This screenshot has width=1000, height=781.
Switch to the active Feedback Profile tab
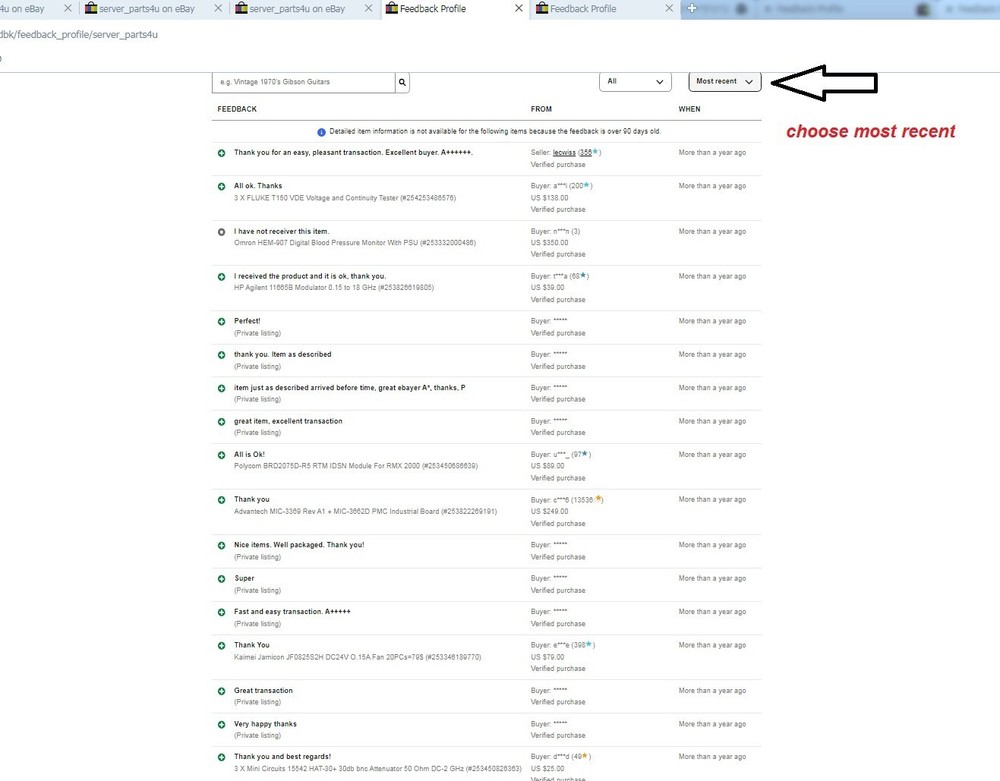(x=438, y=9)
